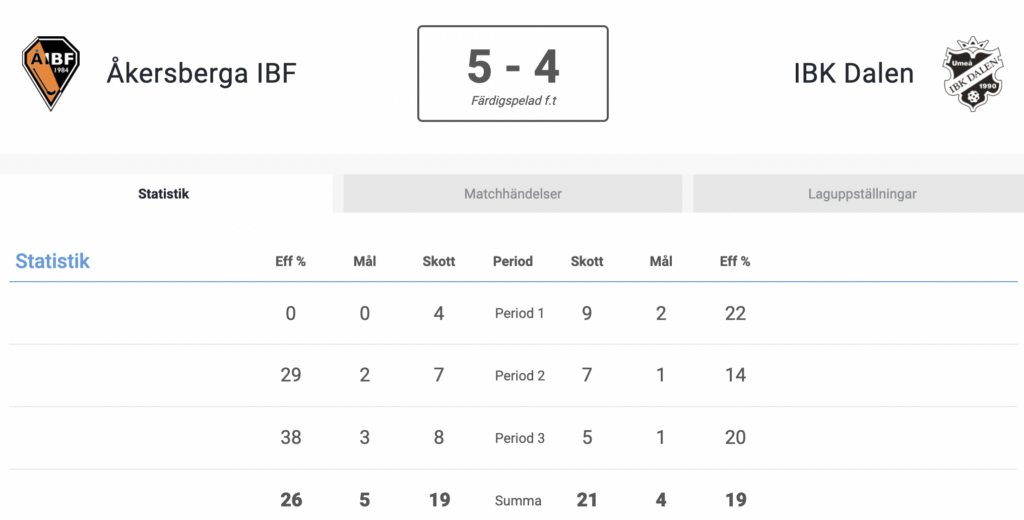
Task: Switch to the Matchhändelser tab
Action: pos(513,193)
